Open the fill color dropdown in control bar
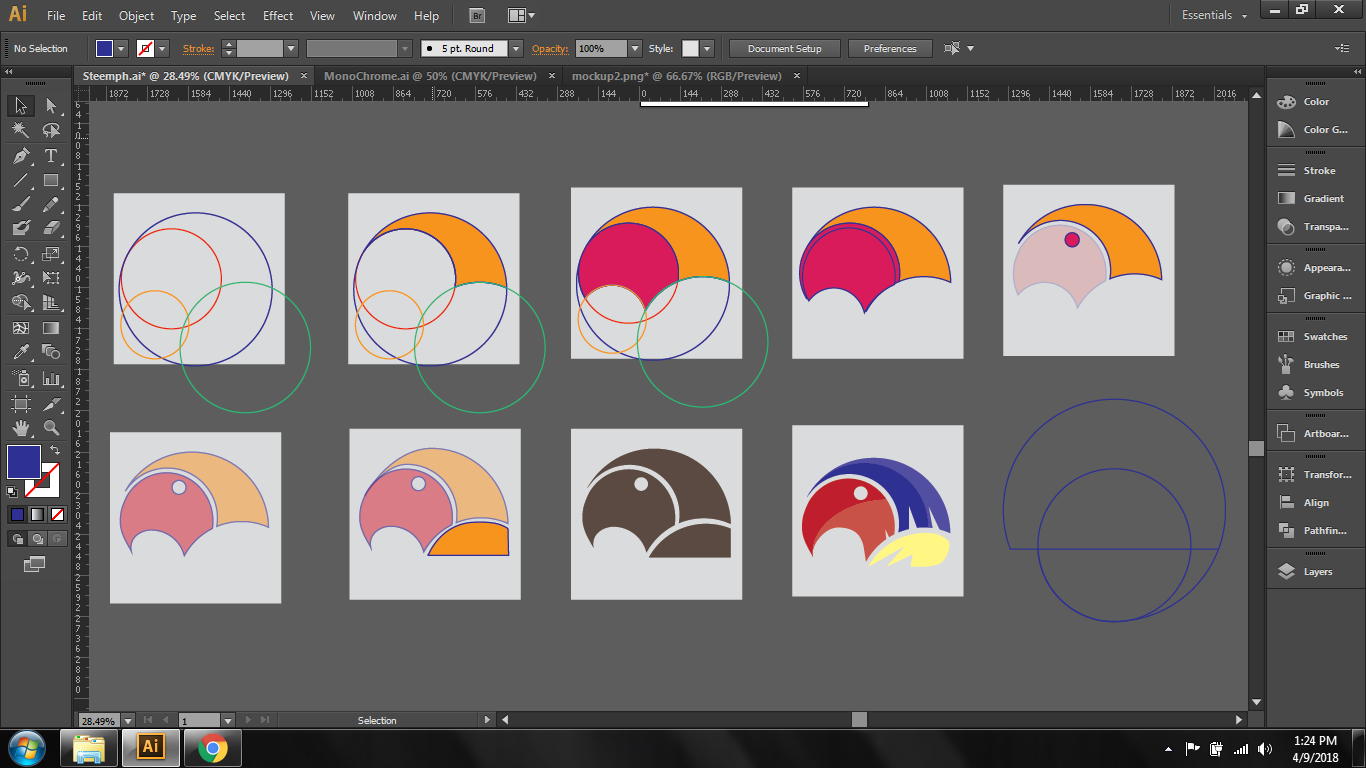1366x768 pixels. click(x=122, y=48)
